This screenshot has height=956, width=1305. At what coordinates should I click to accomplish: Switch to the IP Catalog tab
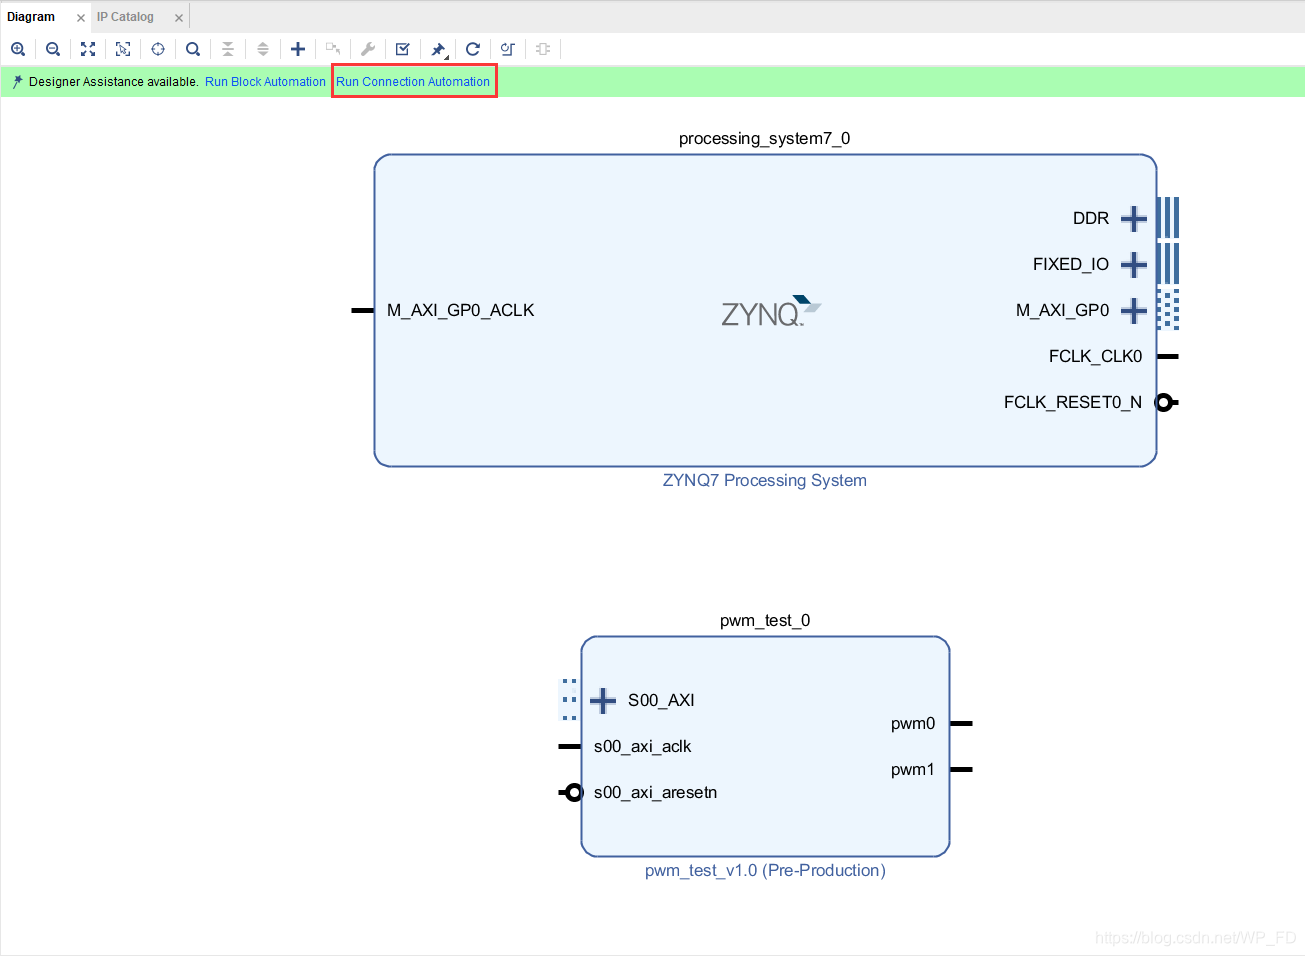[125, 17]
